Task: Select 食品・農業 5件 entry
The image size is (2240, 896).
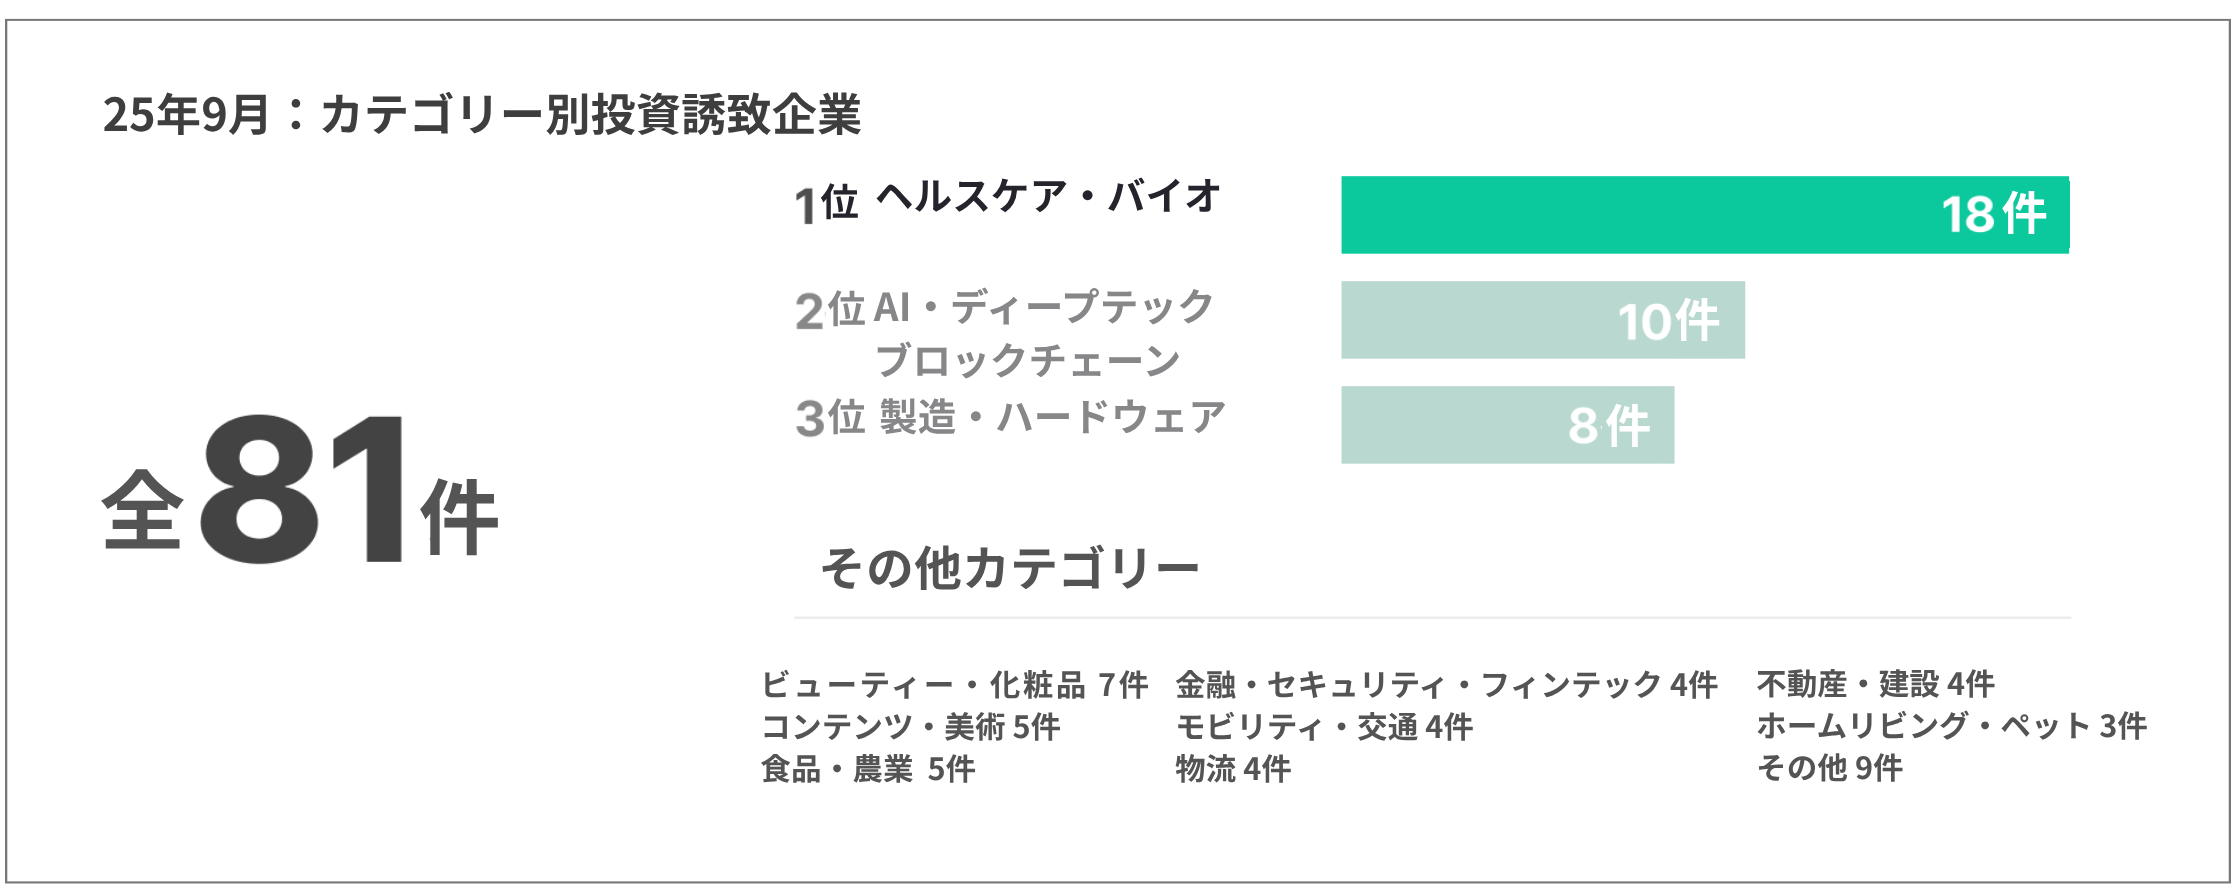Action: [867, 769]
